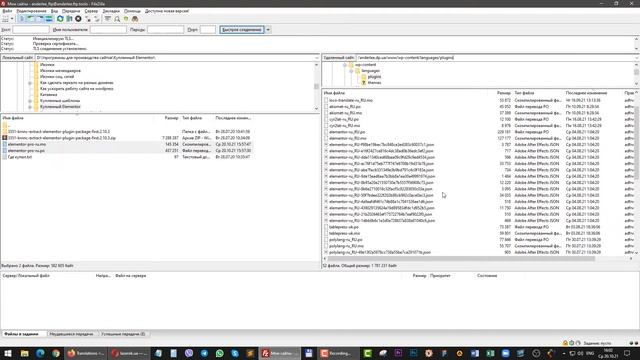Select remote file tablepress-uk.po
Image resolution: width=640 pixels, height=360 pixels.
click(x=344, y=227)
